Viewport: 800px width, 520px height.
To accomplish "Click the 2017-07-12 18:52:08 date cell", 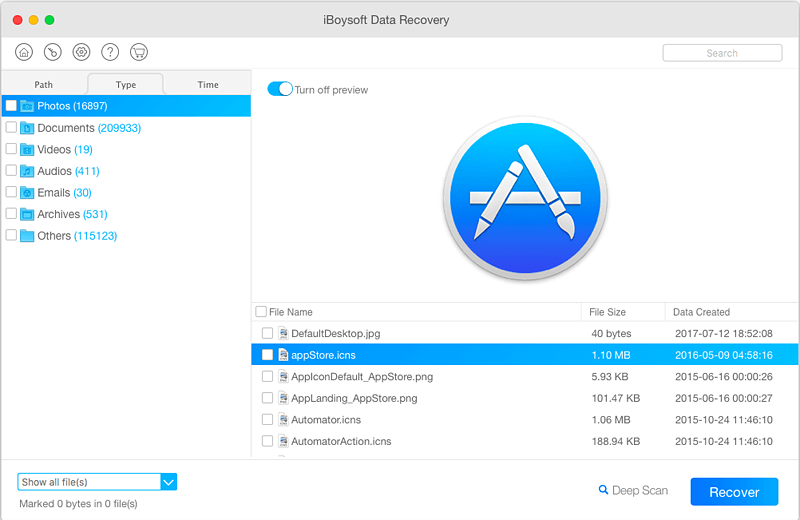I will point(723,334).
